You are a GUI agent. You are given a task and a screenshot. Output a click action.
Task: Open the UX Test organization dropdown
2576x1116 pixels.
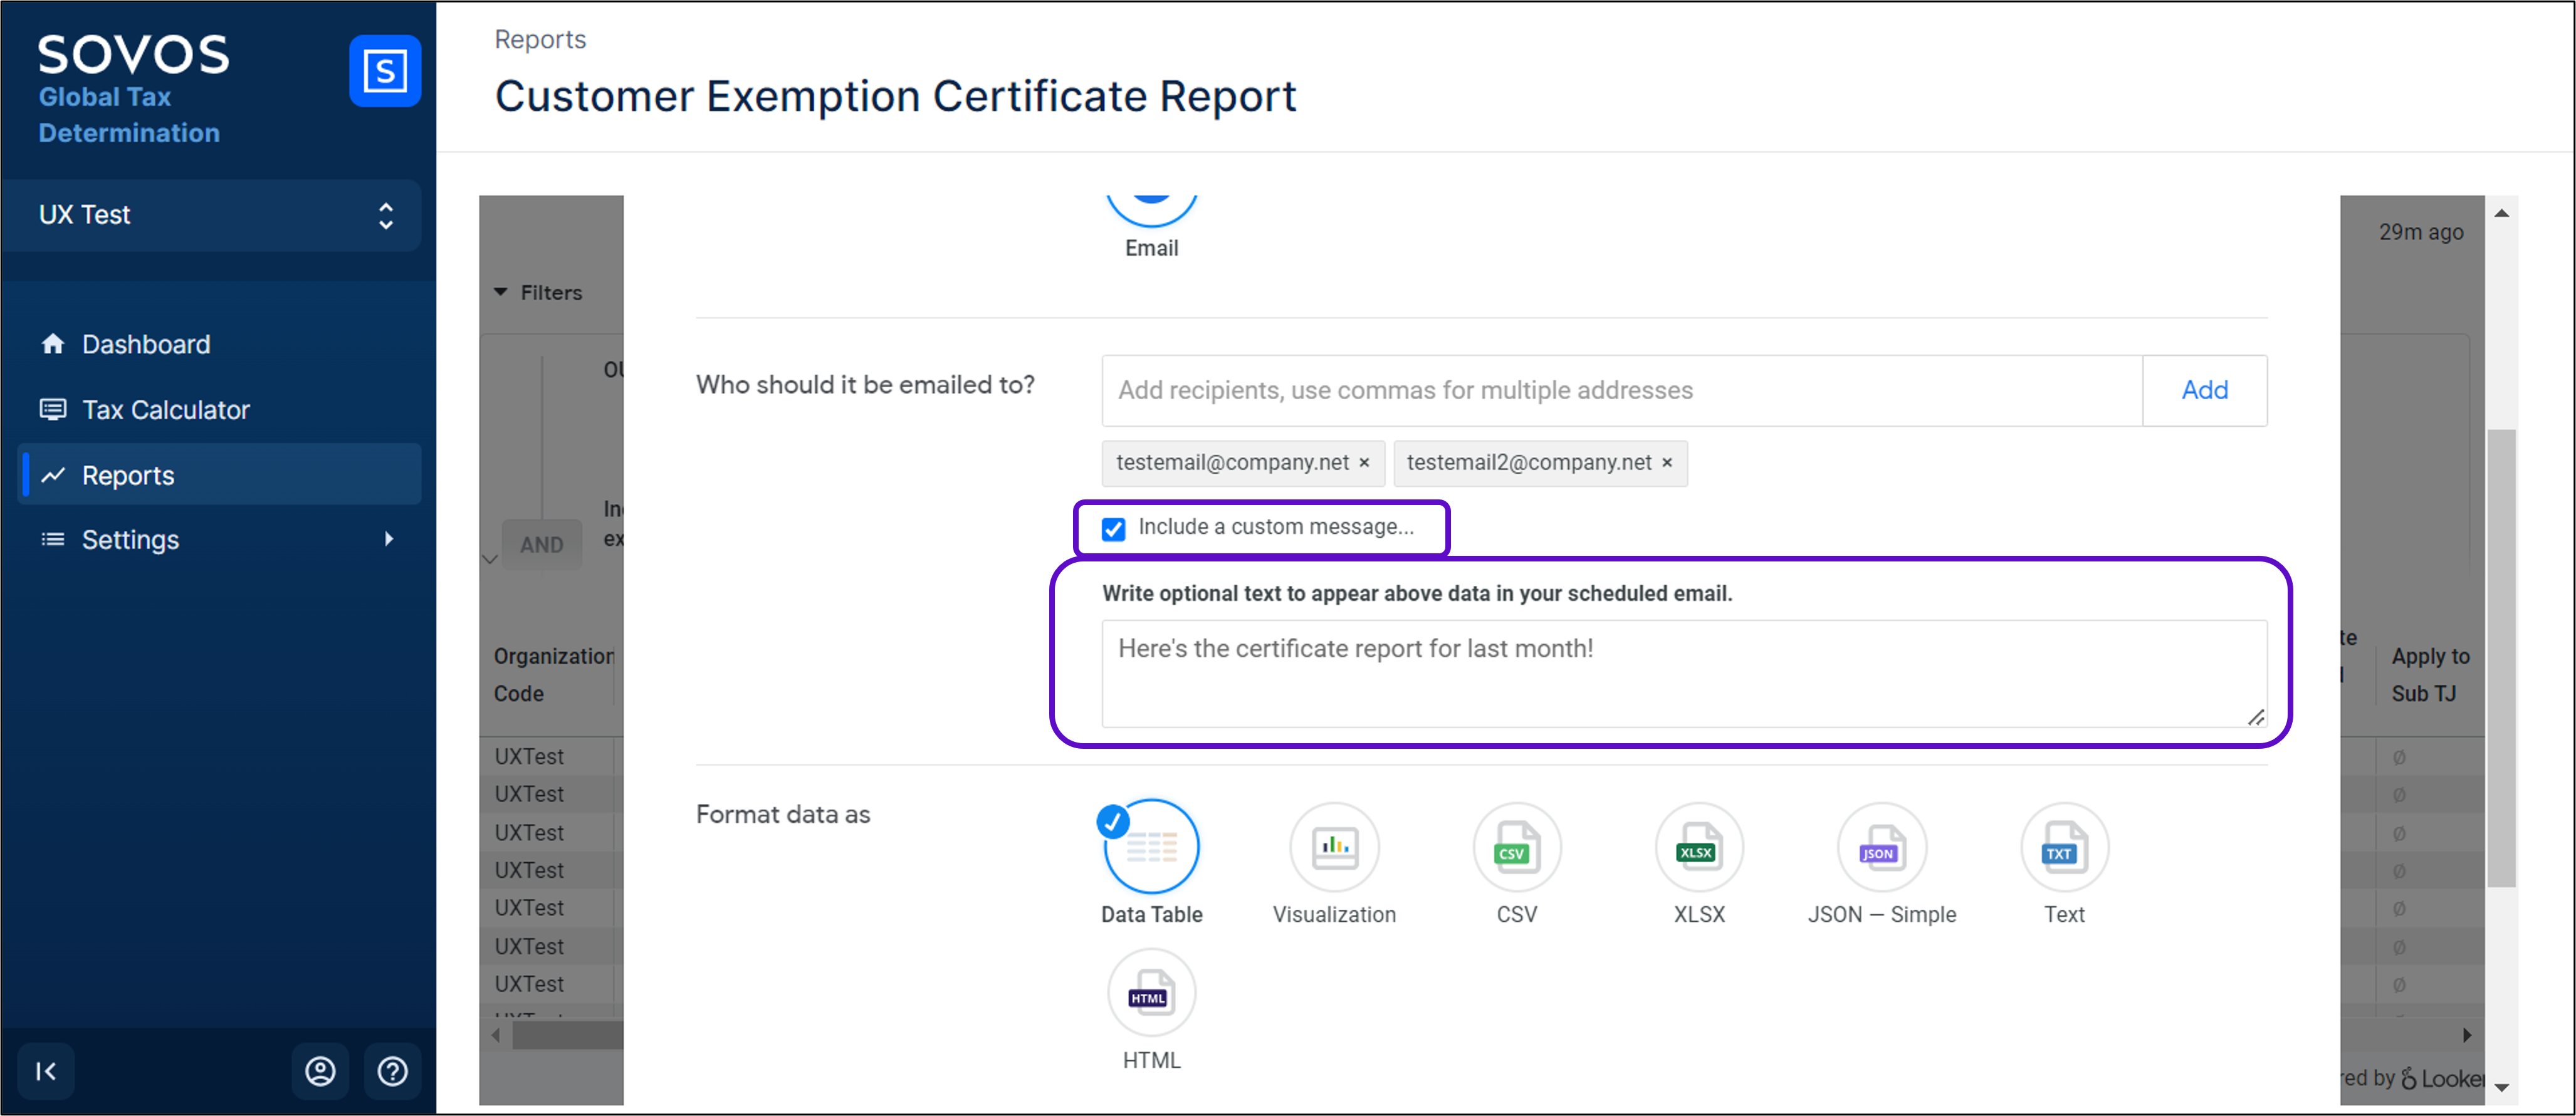point(212,215)
